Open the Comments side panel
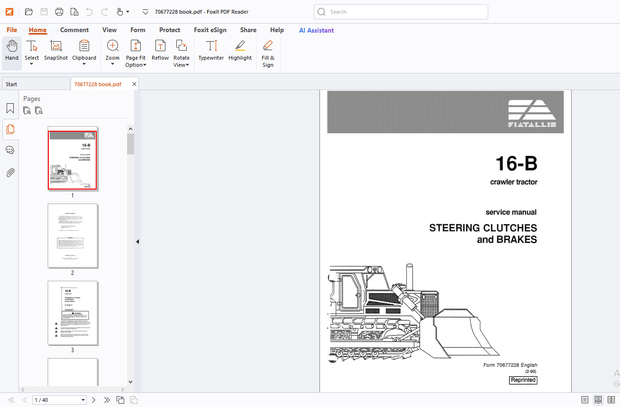This screenshot has height=407, width=620. click(10, 150)
